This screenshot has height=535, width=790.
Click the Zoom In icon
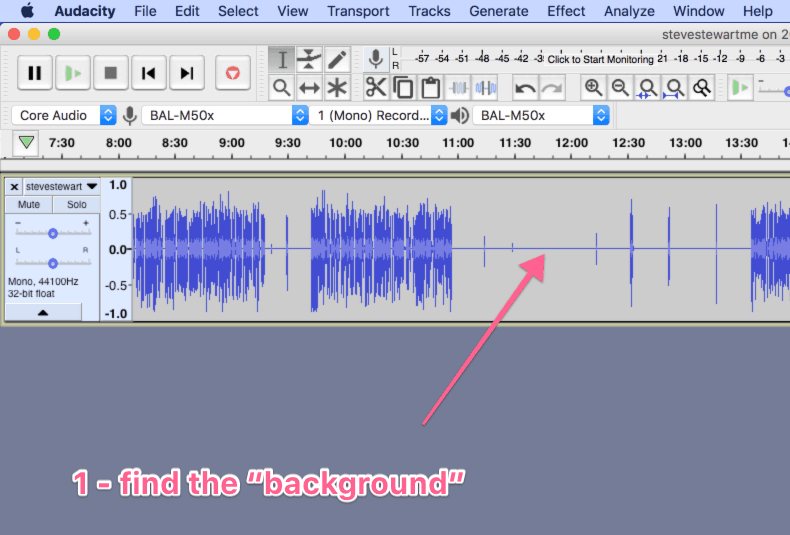click(593, 88)
